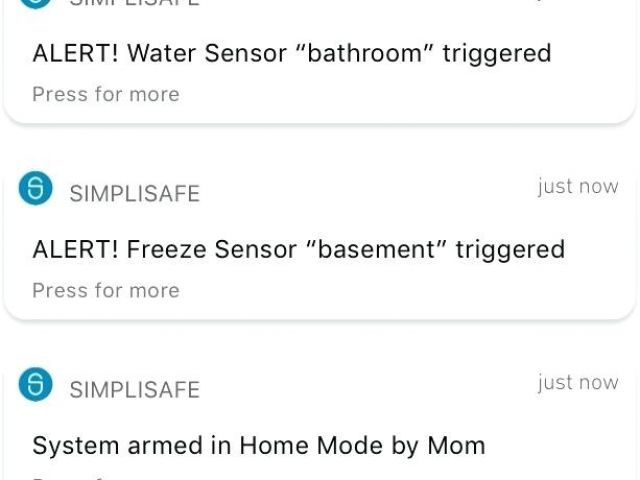
Task: Tap the cut-off SIMPLISAFE label on top notification
Action: [x=134, y=3]
